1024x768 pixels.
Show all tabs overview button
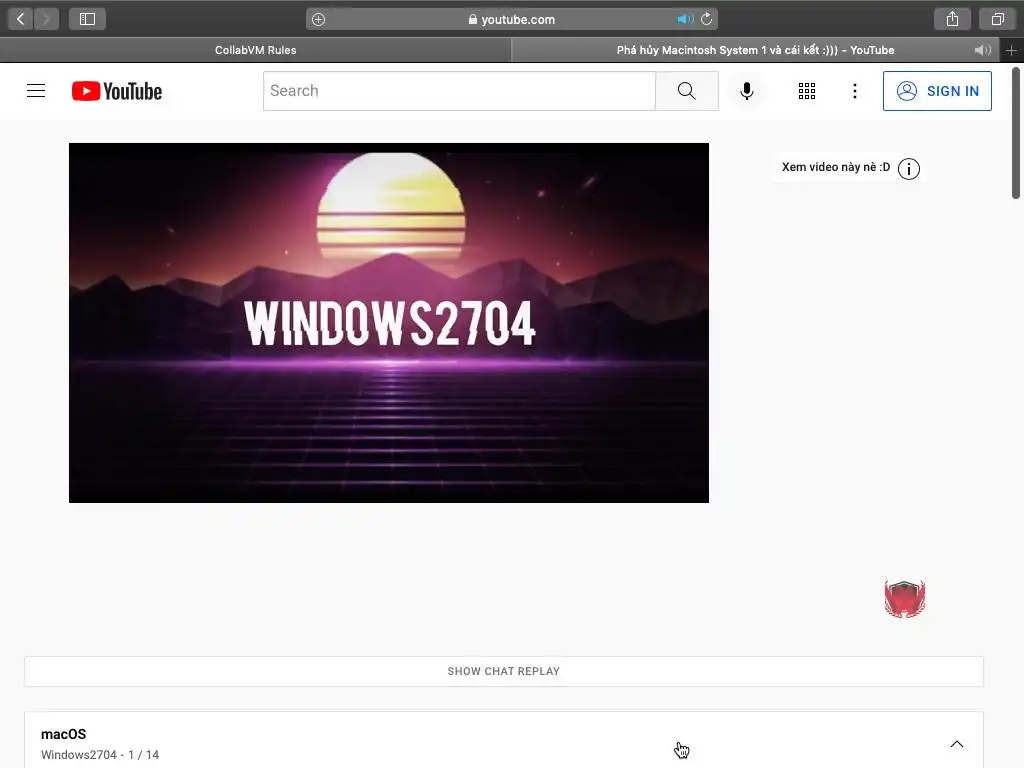pos(997,19)
